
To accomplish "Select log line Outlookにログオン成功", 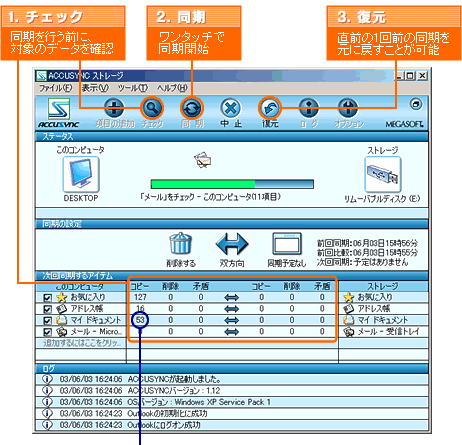I will click(x=232, y=425).
